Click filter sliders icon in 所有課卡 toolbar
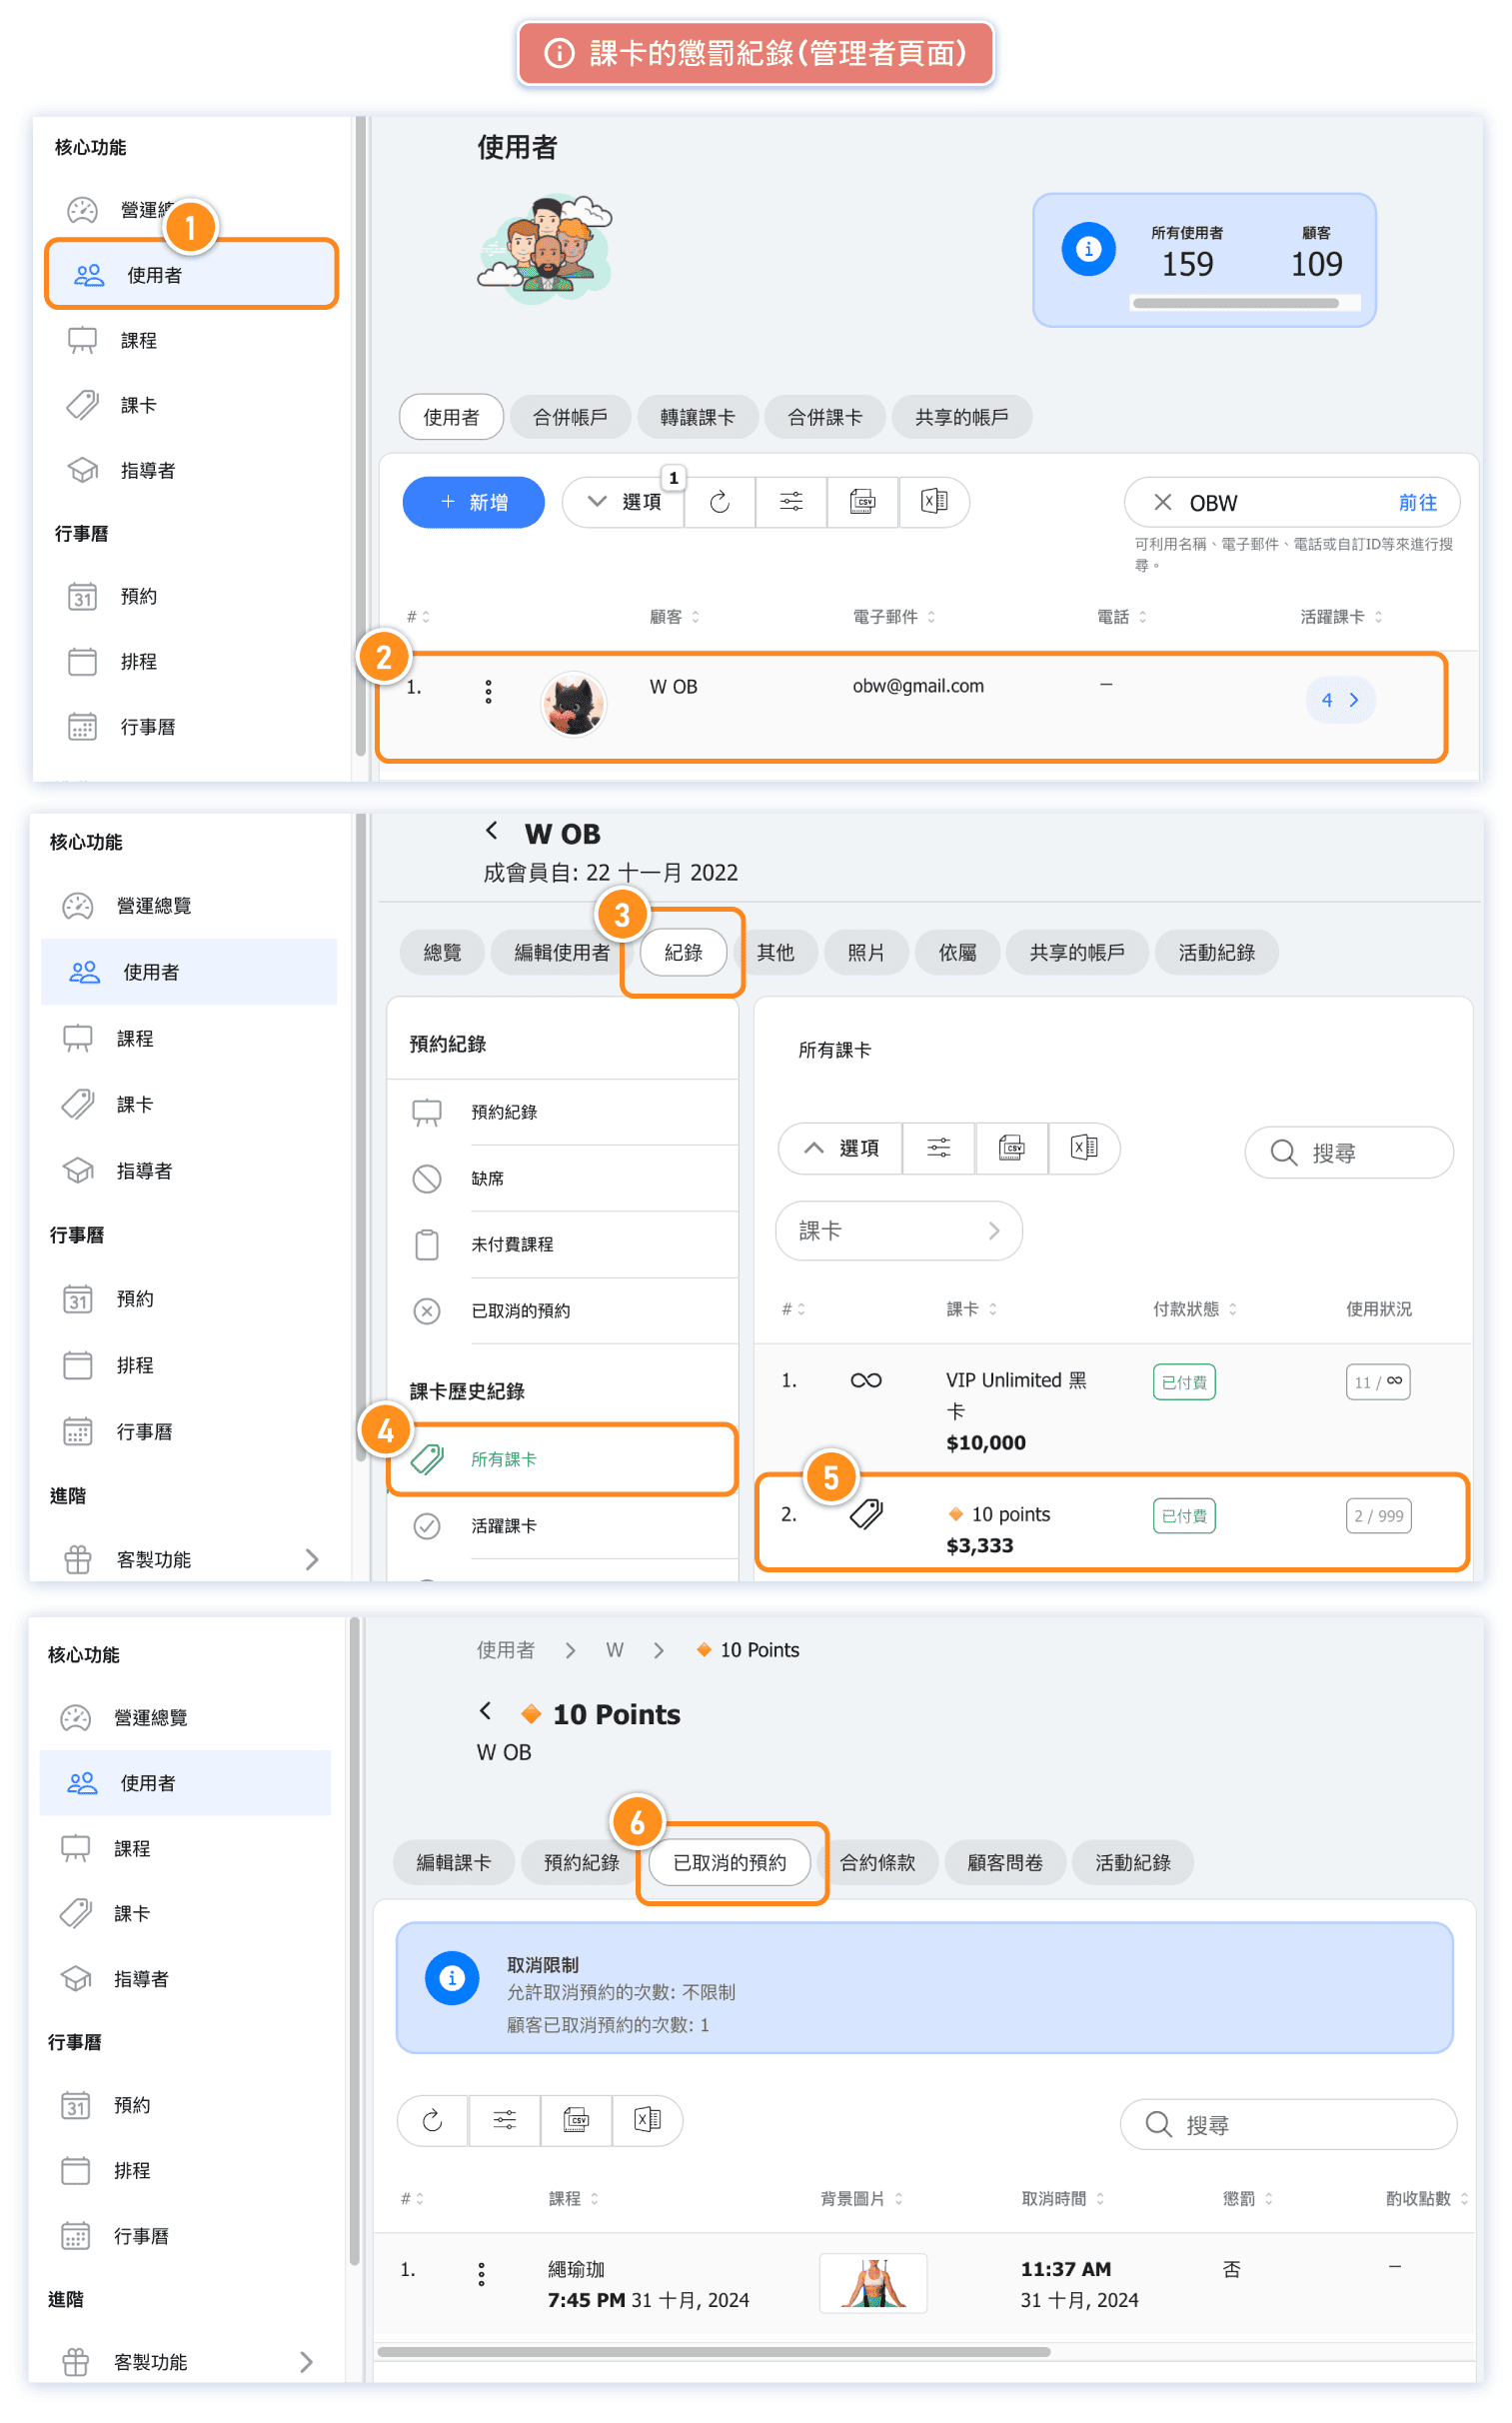Viewport: 1512px width, 2423px height. click(938, 1148)
